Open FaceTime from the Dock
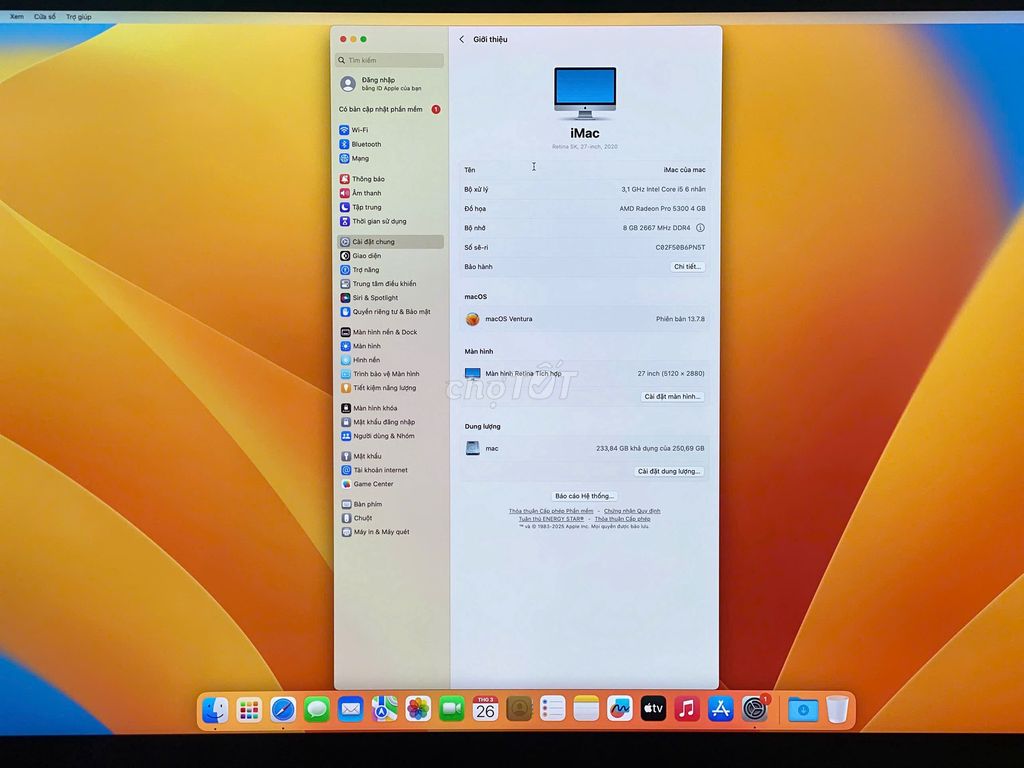The image size is (1024, 768). click(452, 709)
